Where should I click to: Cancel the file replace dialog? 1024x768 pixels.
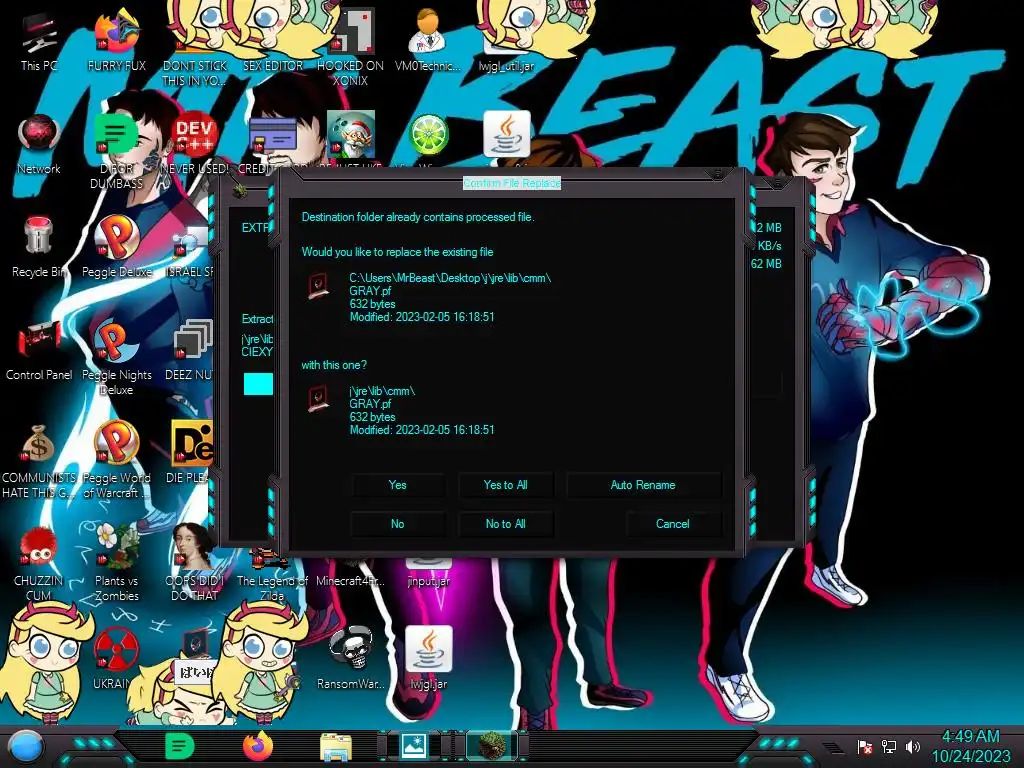pyautogui.click(x=673, y=524)
